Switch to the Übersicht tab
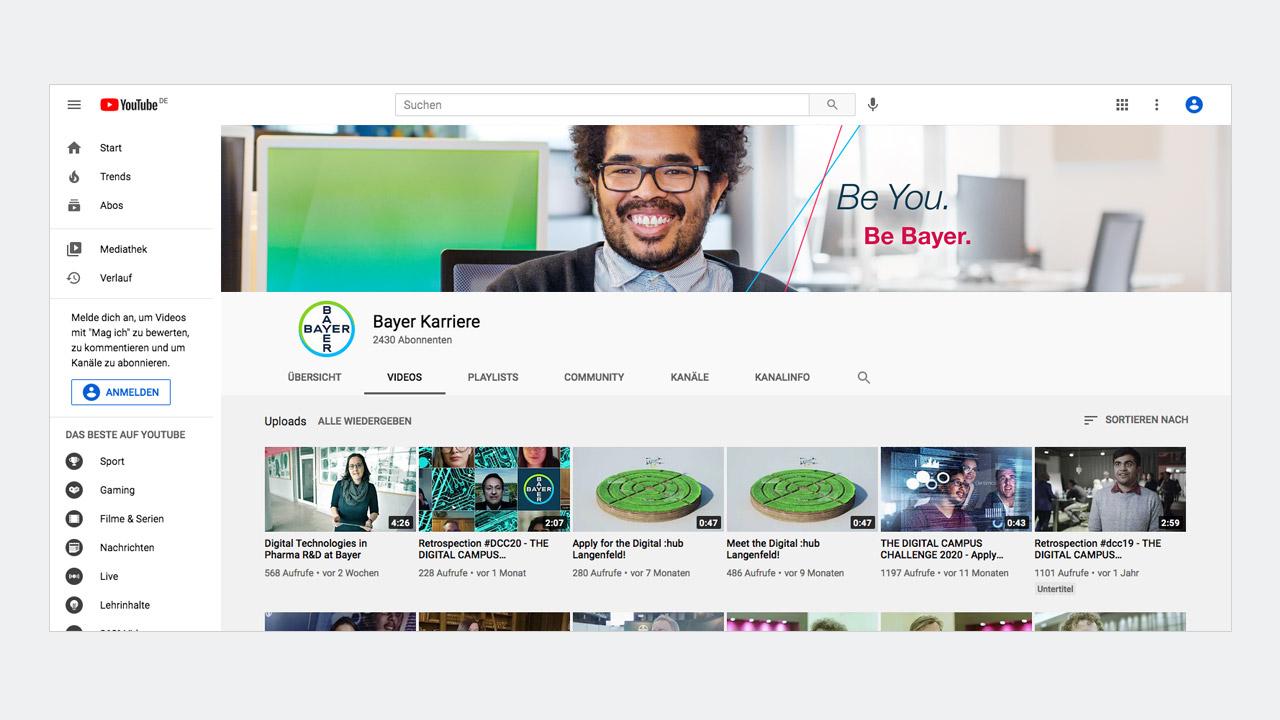 tap(314, 378)
